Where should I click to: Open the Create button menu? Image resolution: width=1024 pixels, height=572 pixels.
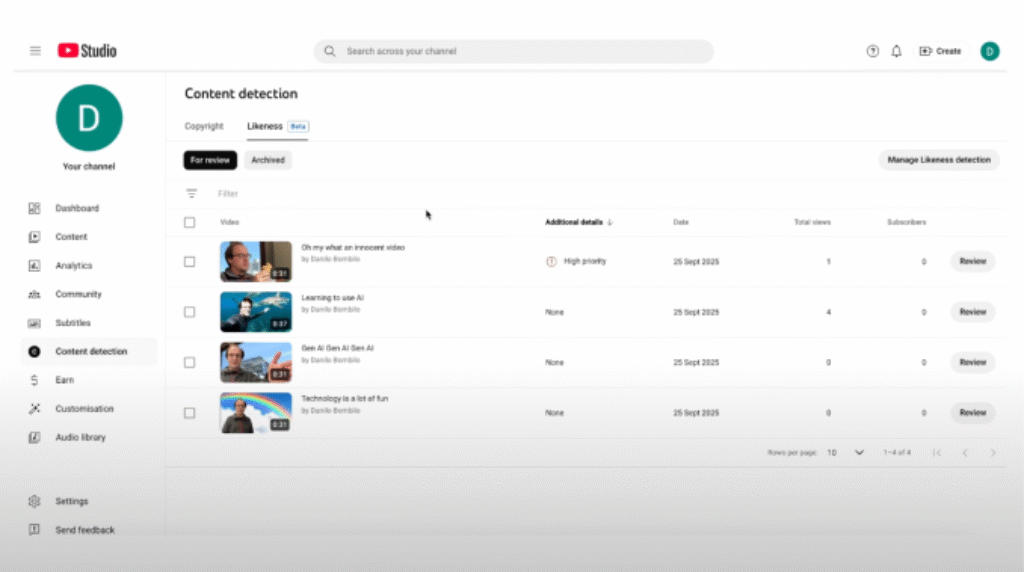tap(940, 51)
